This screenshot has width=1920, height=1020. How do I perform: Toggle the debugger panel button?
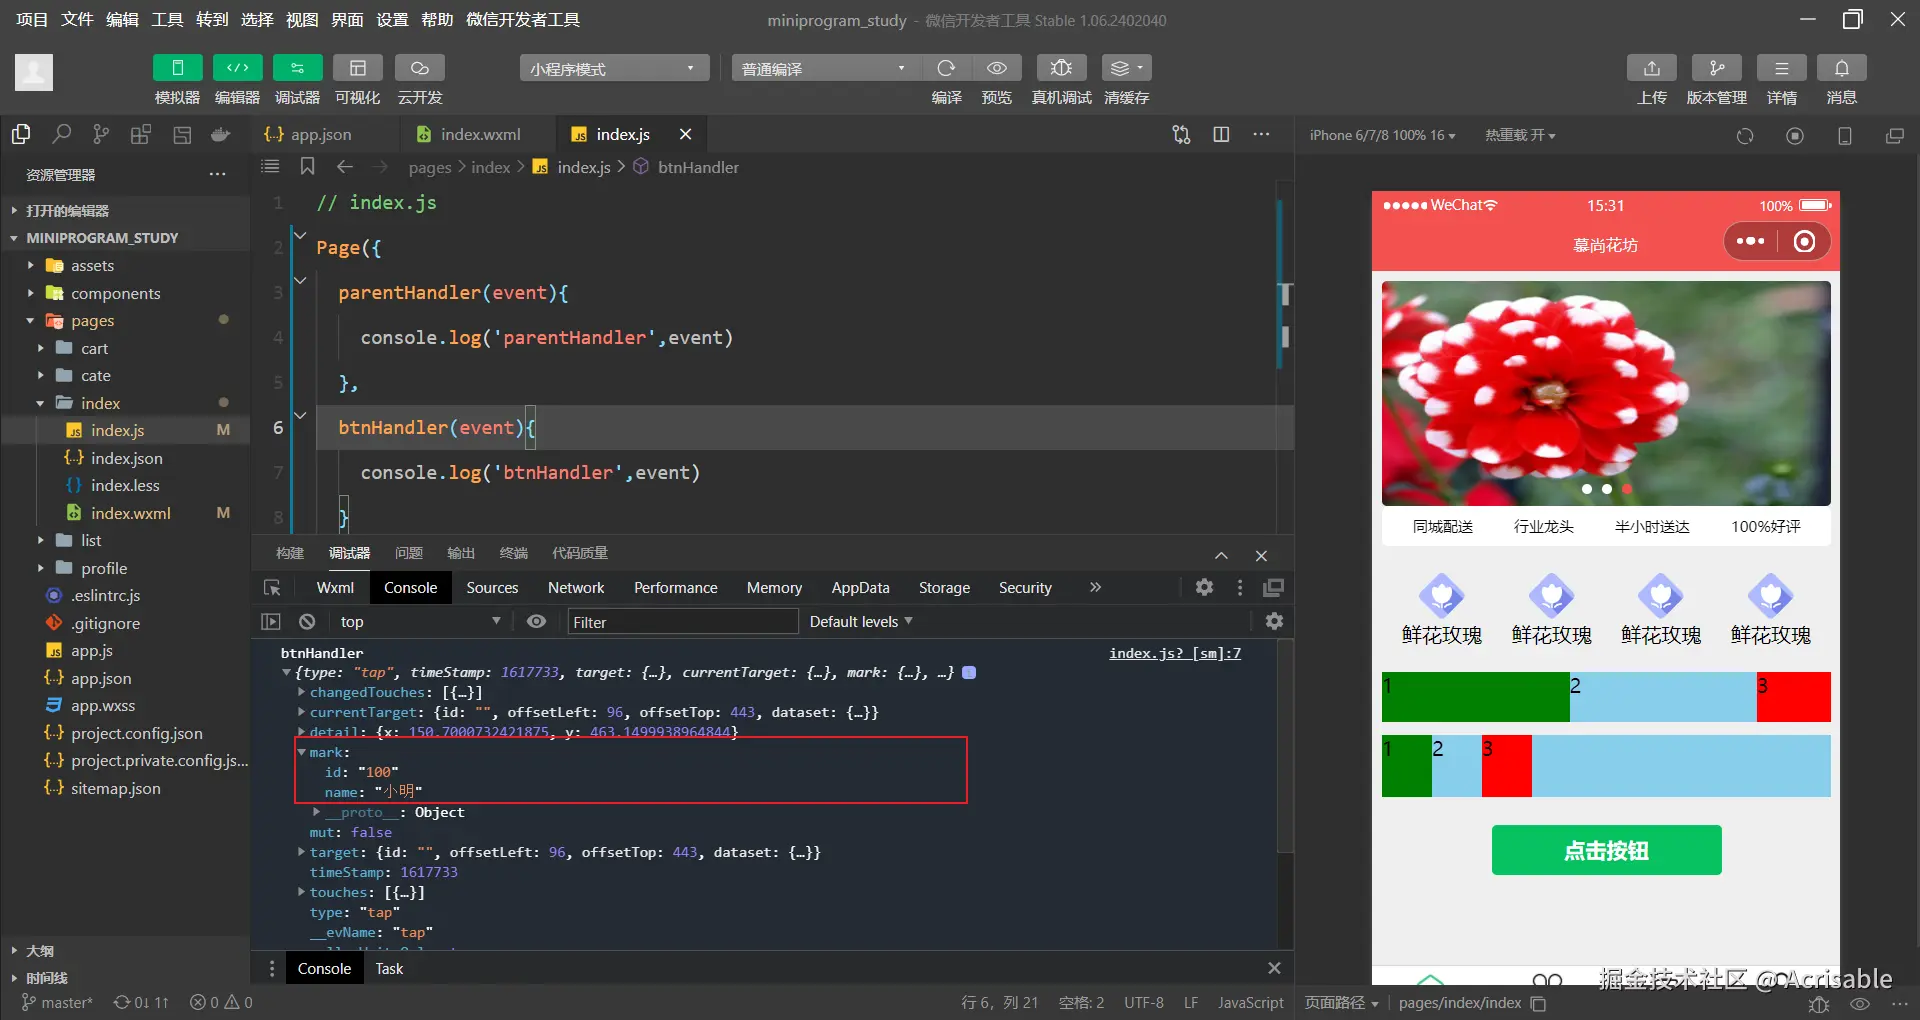tap(297, 68)
